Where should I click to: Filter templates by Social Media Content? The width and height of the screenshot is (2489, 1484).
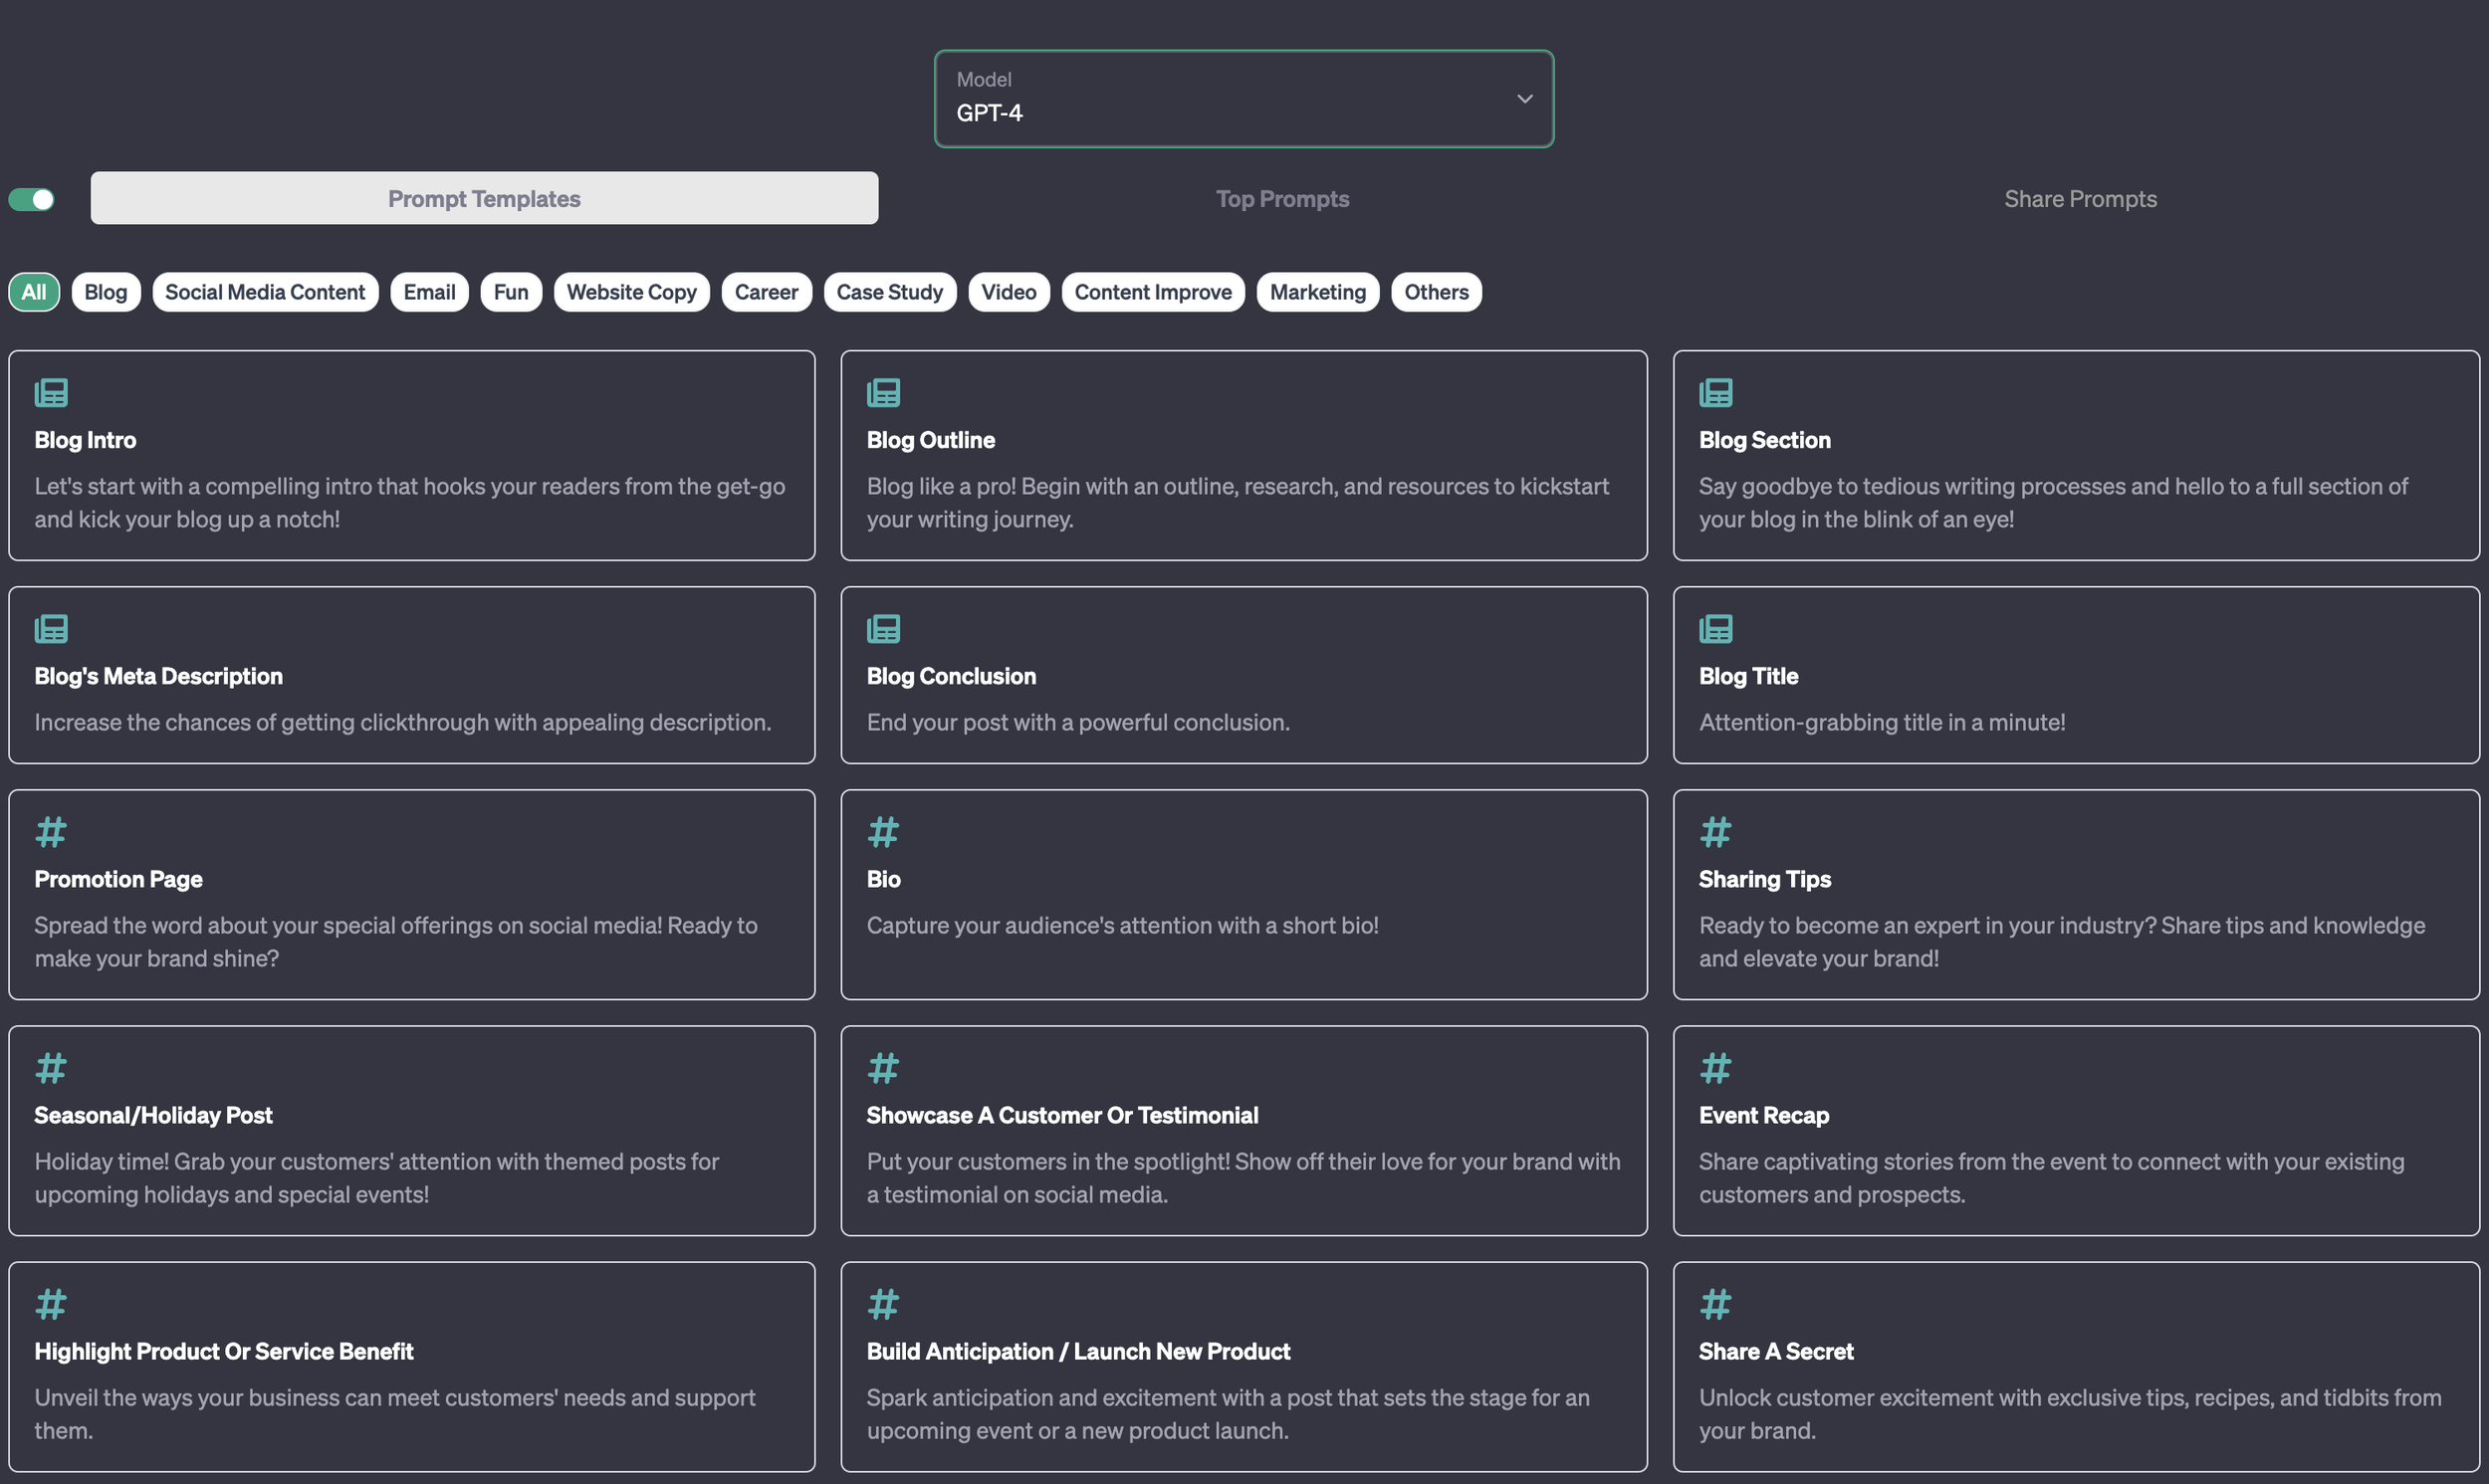[265, 292]
